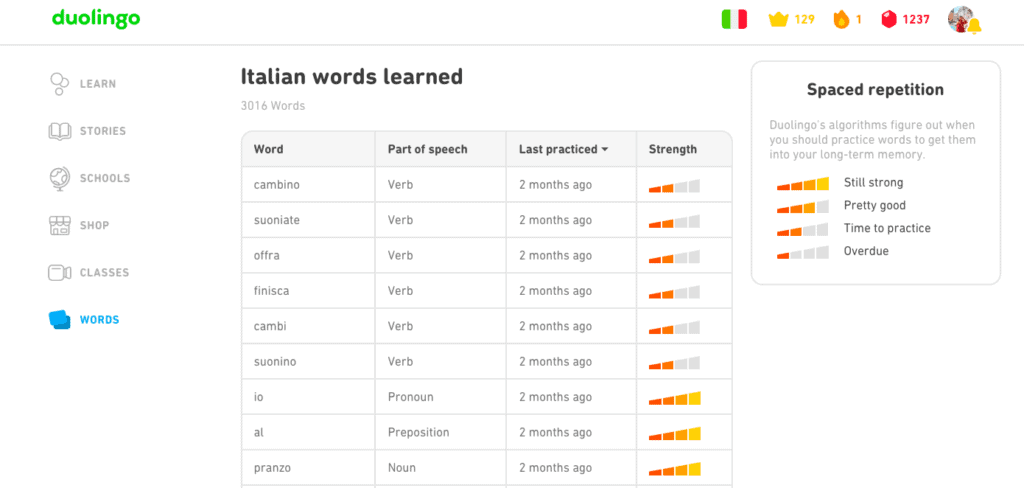Open the red gems counter showing 1237
The height and width of the screenshot is (488, 1024).
pos(905,20)
